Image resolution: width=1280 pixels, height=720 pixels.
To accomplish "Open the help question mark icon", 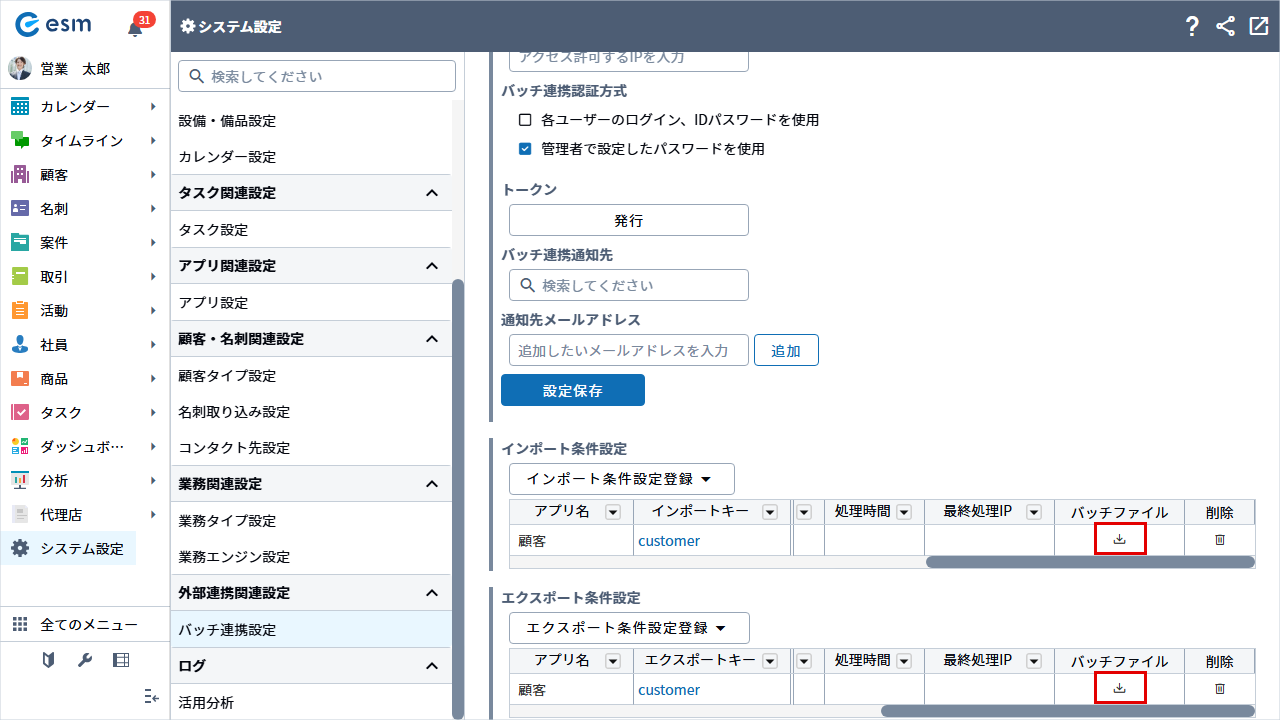I will pos(1192,27).
